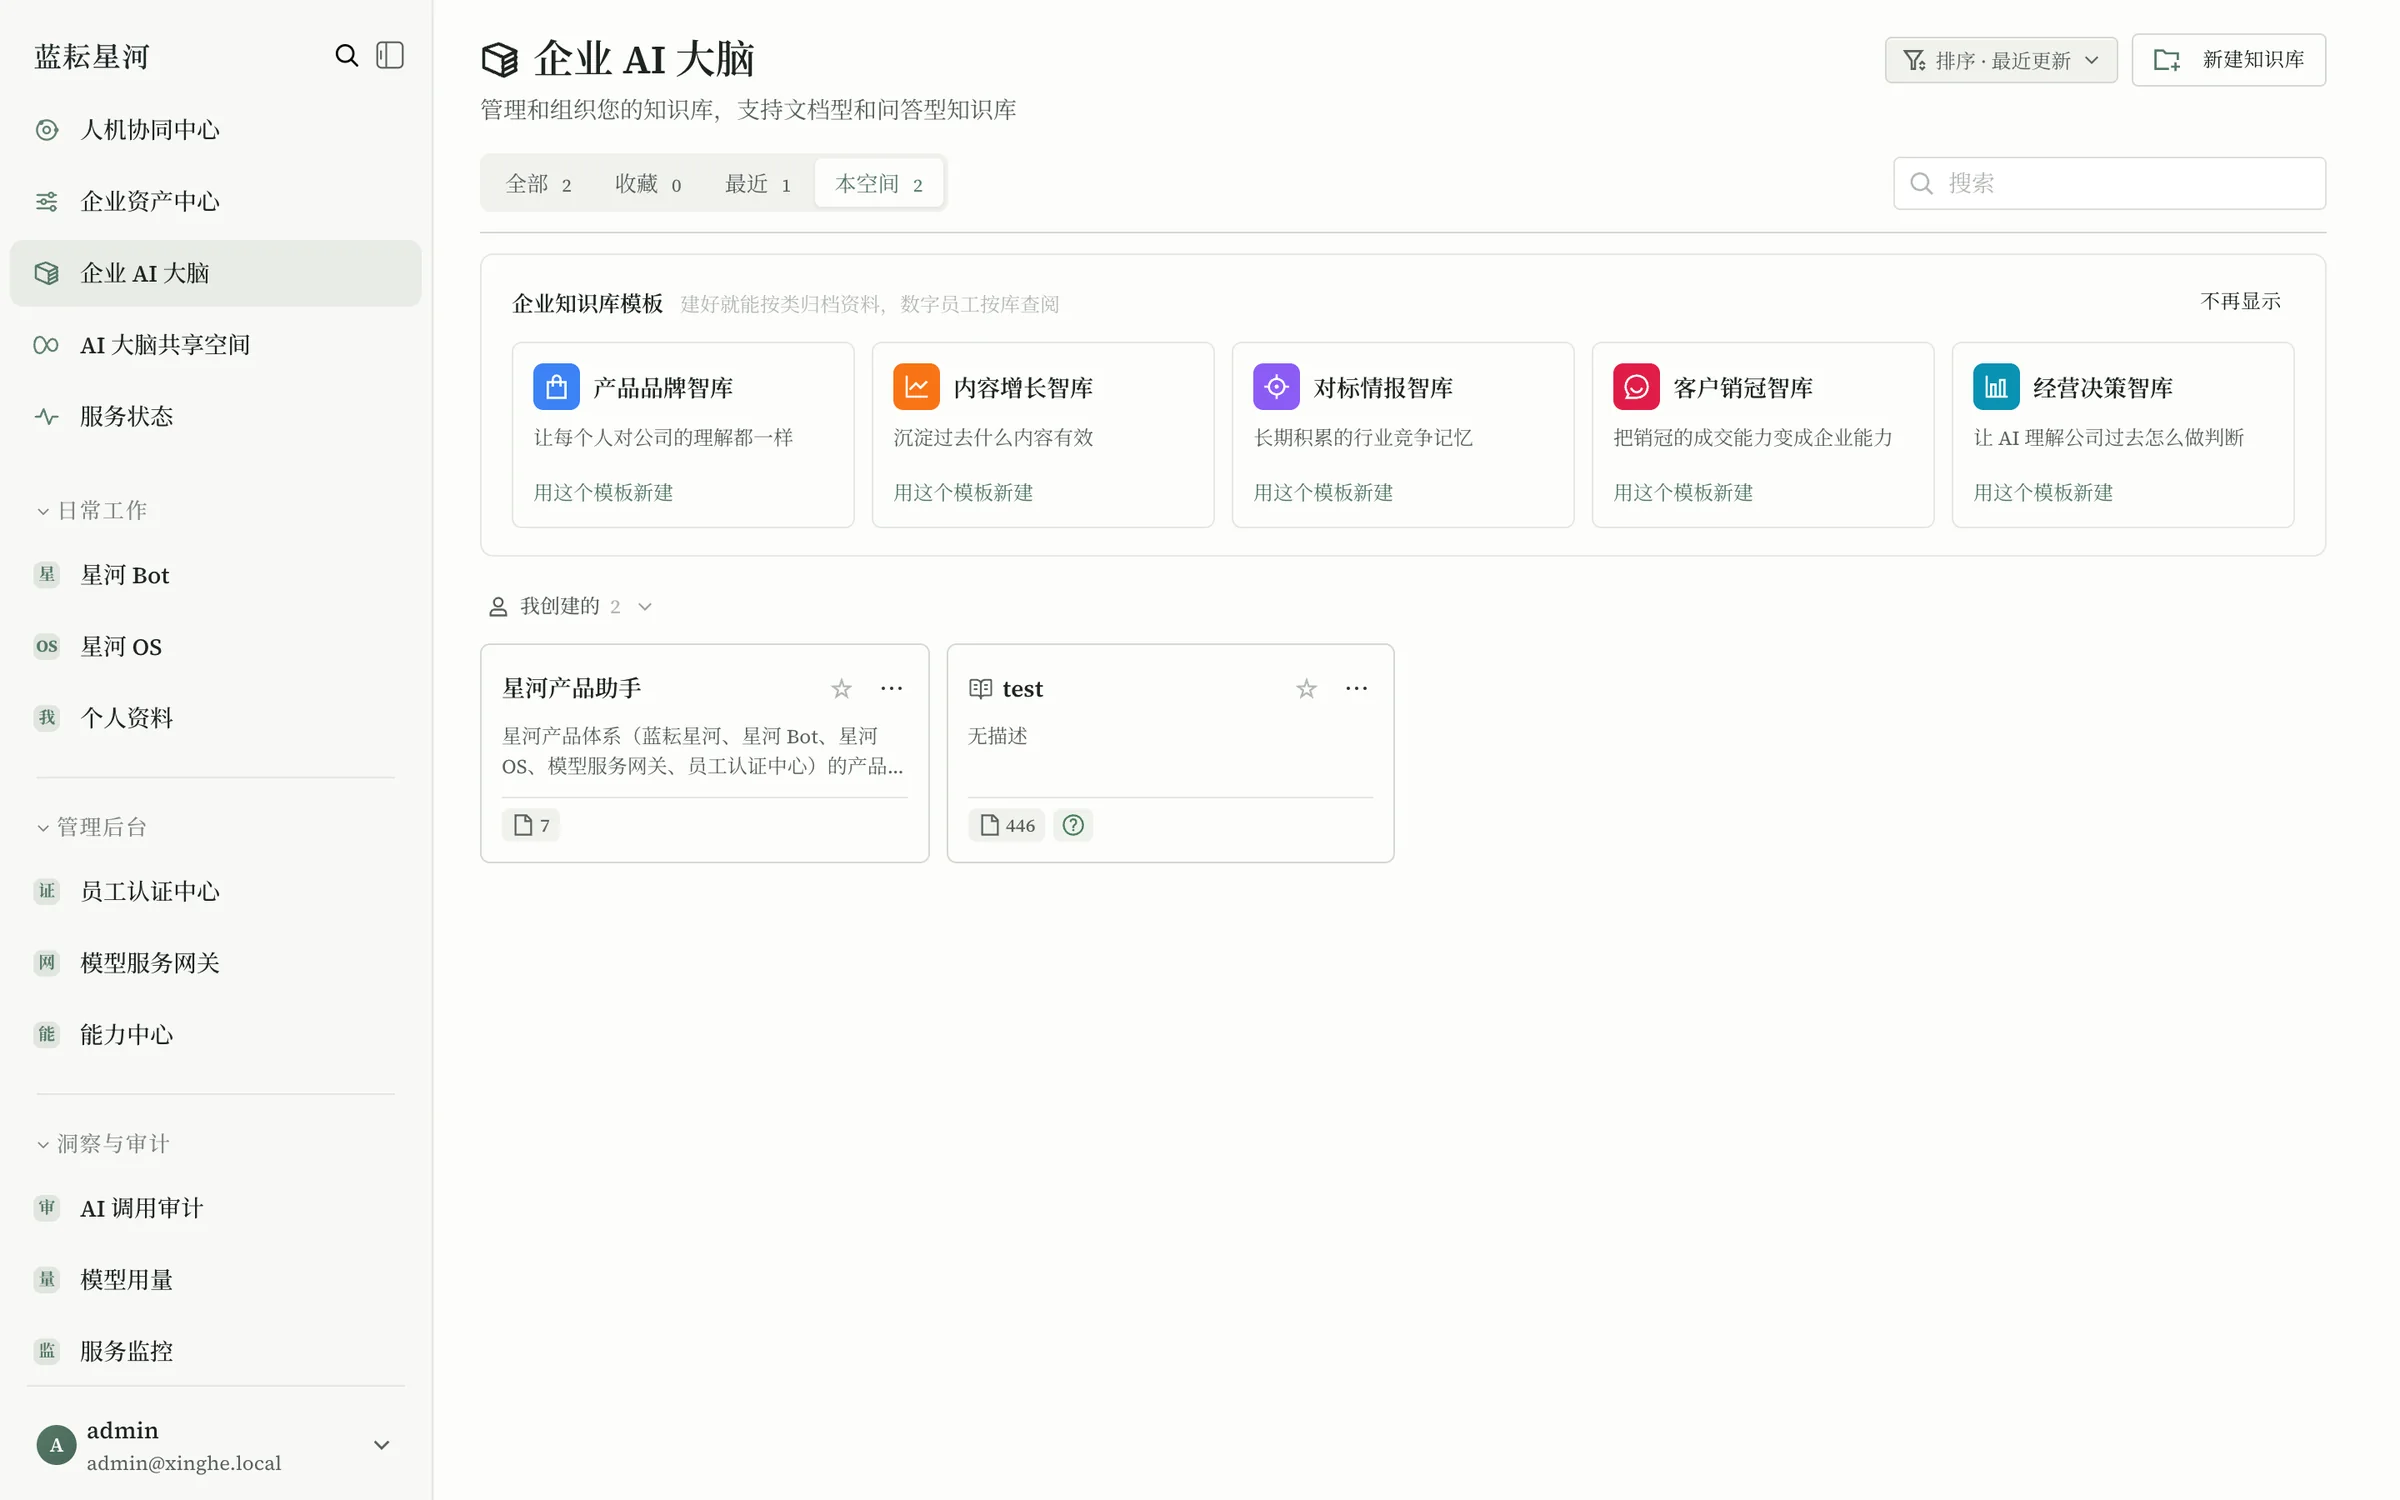Click the 我 badge icon for 个人资料
The width and height of the screenshot is (2400, 1500).
tap(47, 717)
